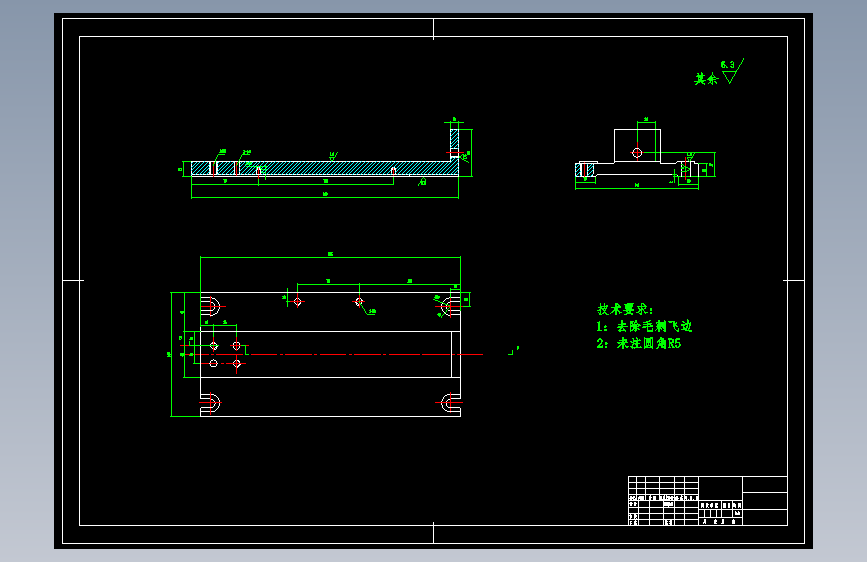Select the hatched vertical flange in the front view

tap(454, 145)
